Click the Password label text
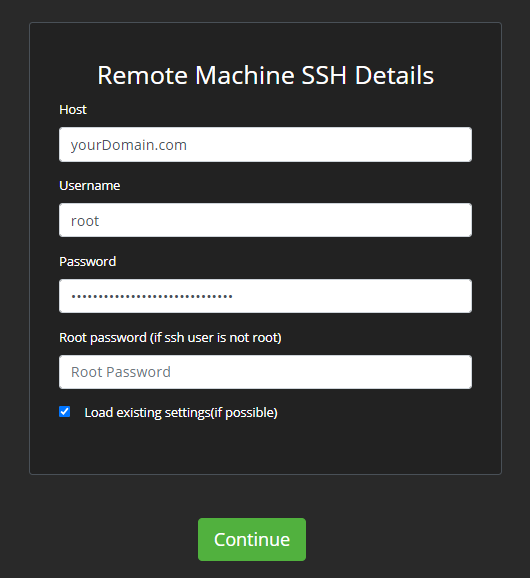The image size is (530, 578). point(88,261)
